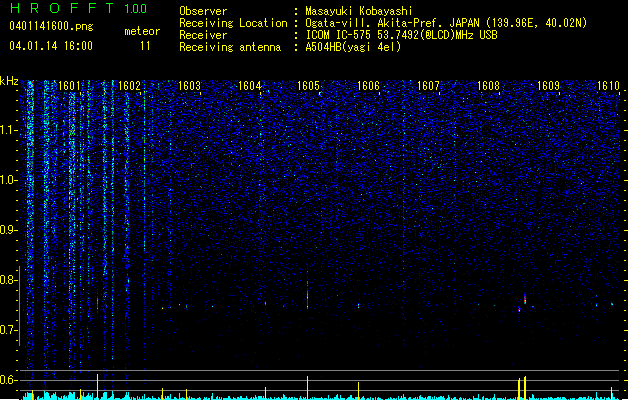Click the 1.1 kHz axis tick label

pyautogui.click(x=9, y=130)
